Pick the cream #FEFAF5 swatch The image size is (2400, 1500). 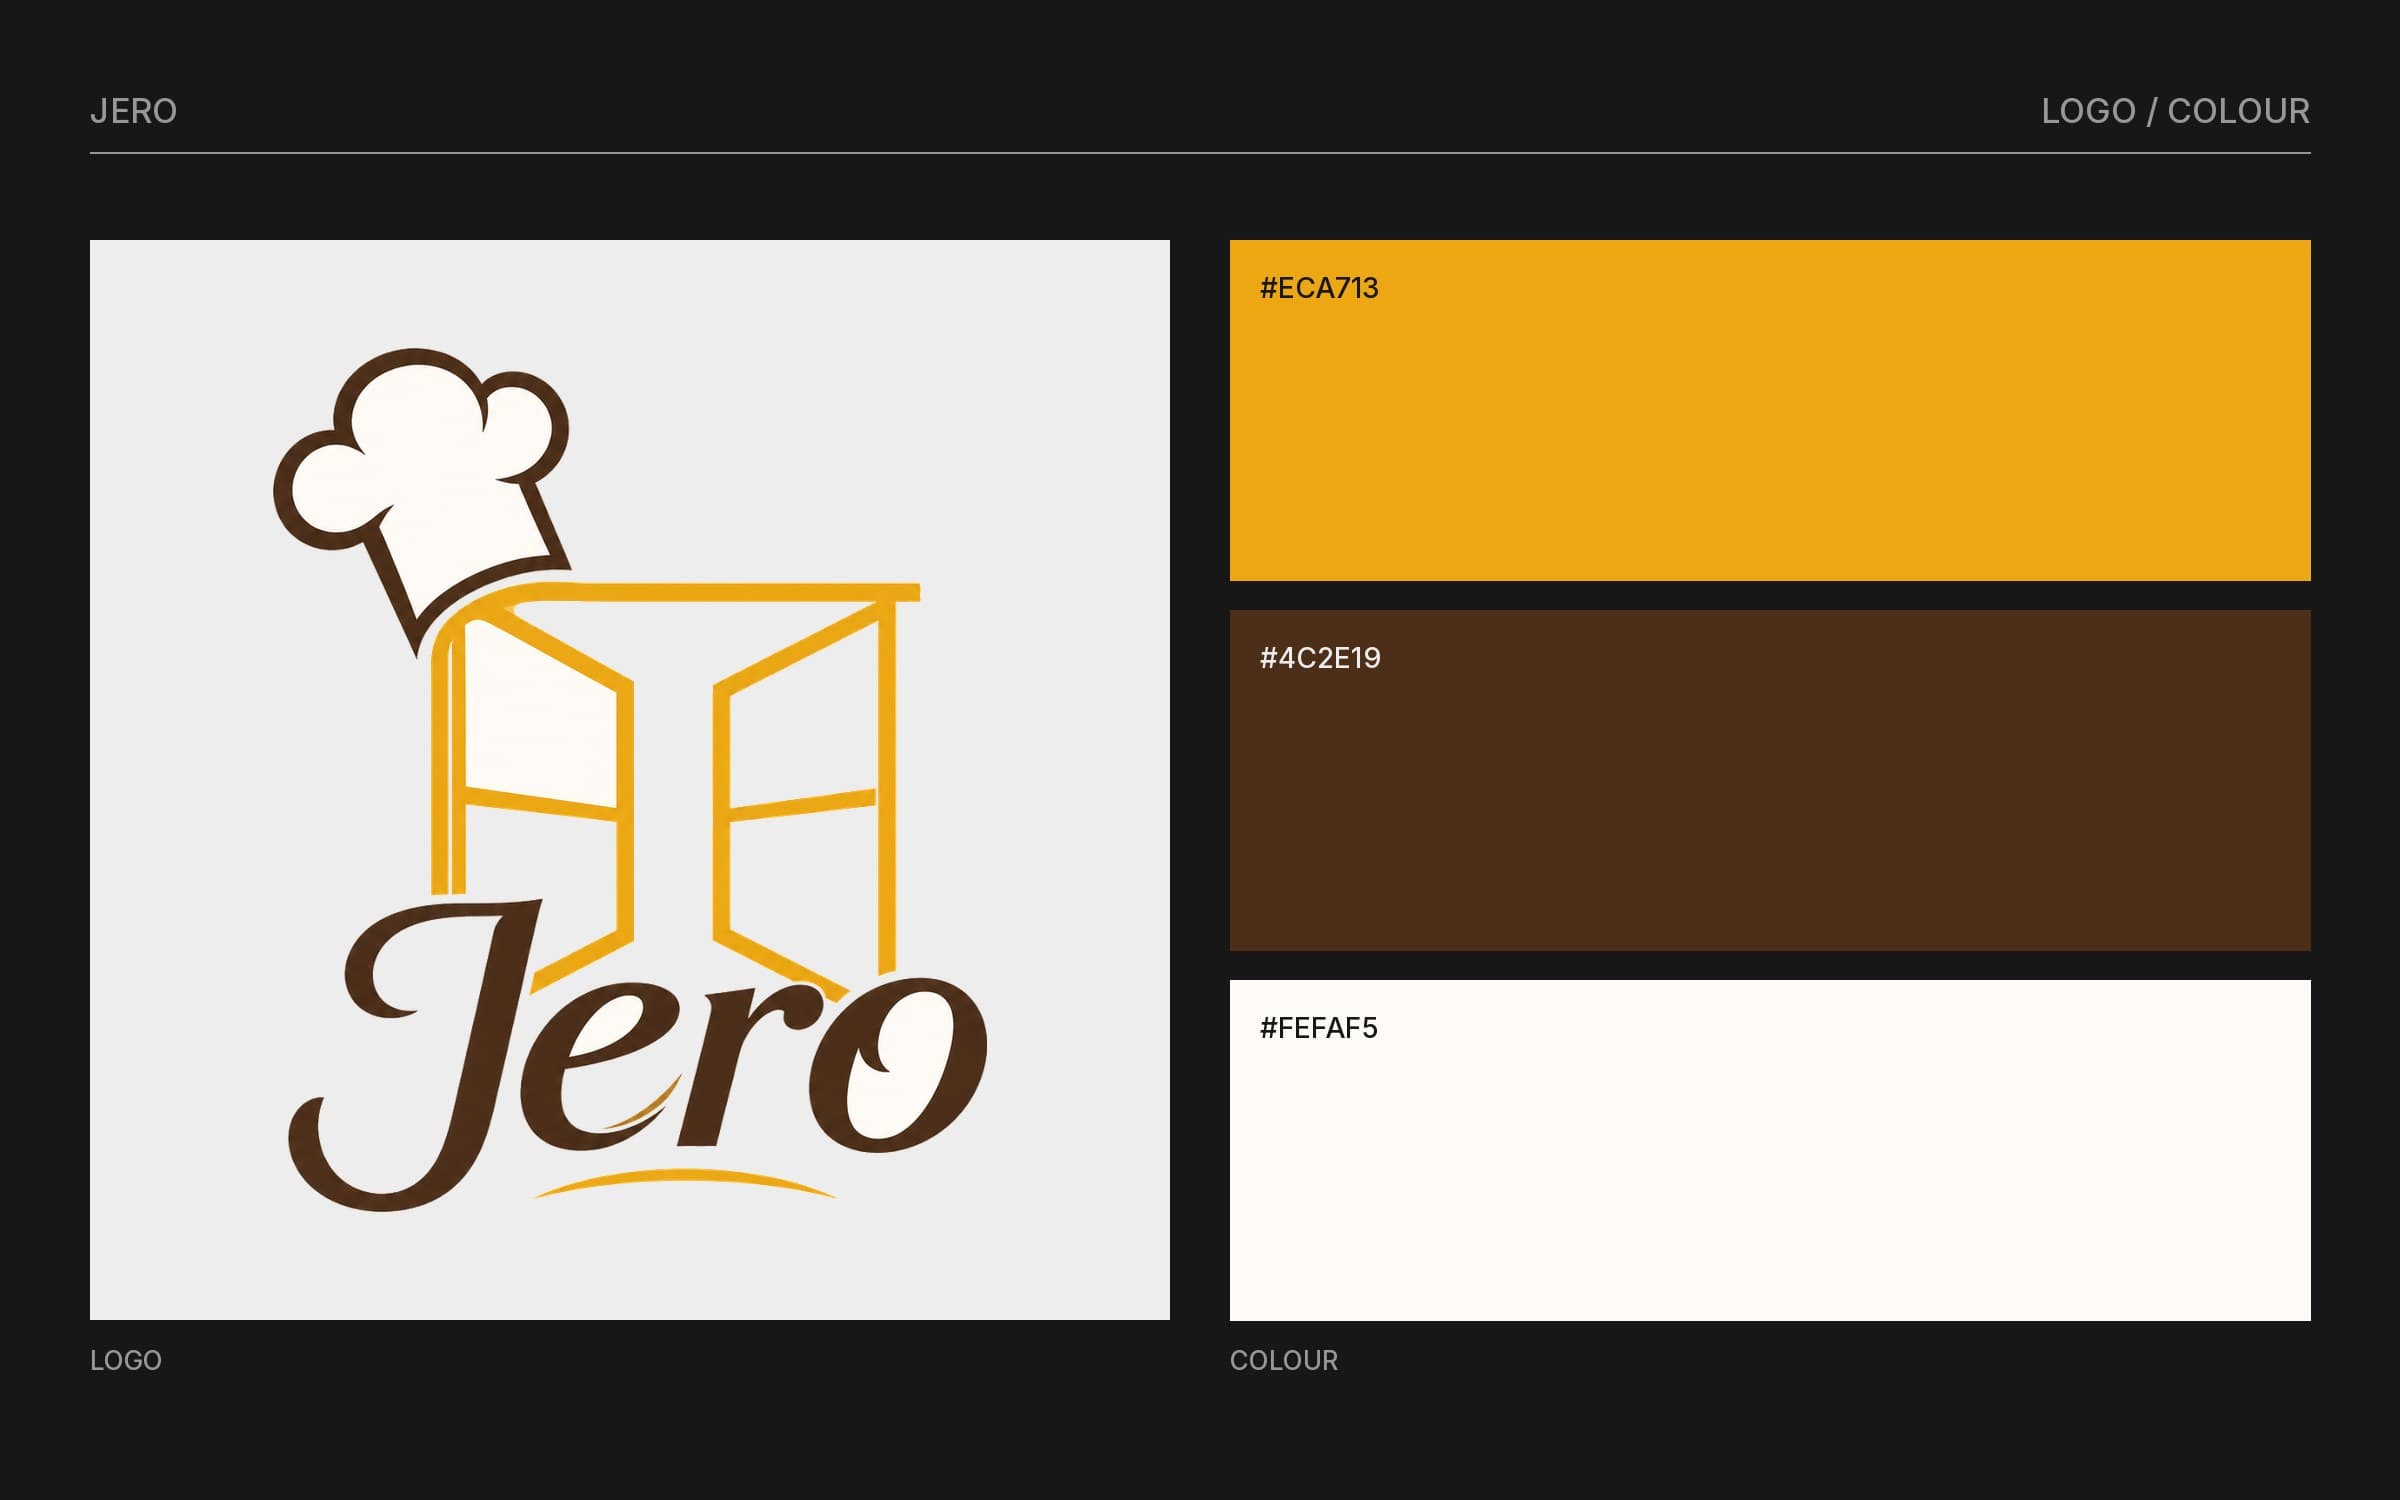pos(1770,1150)
